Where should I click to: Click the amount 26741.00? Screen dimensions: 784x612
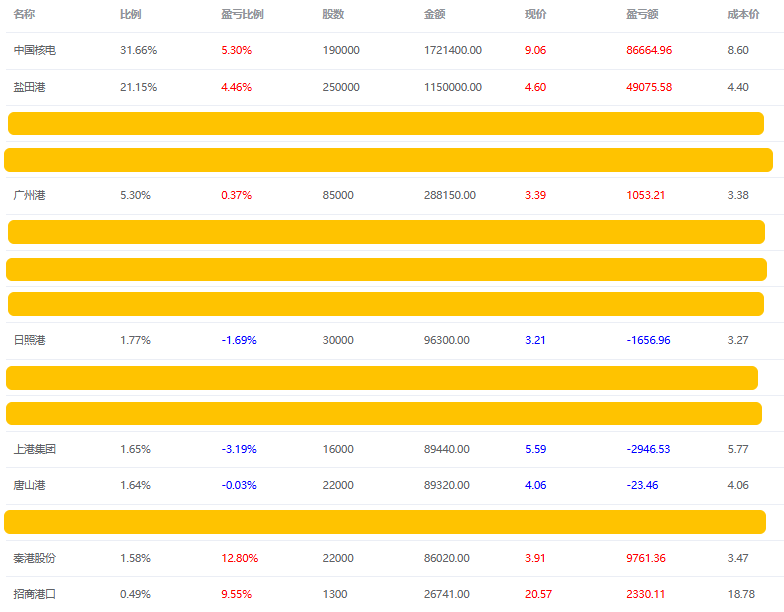[x=447, y=594]
